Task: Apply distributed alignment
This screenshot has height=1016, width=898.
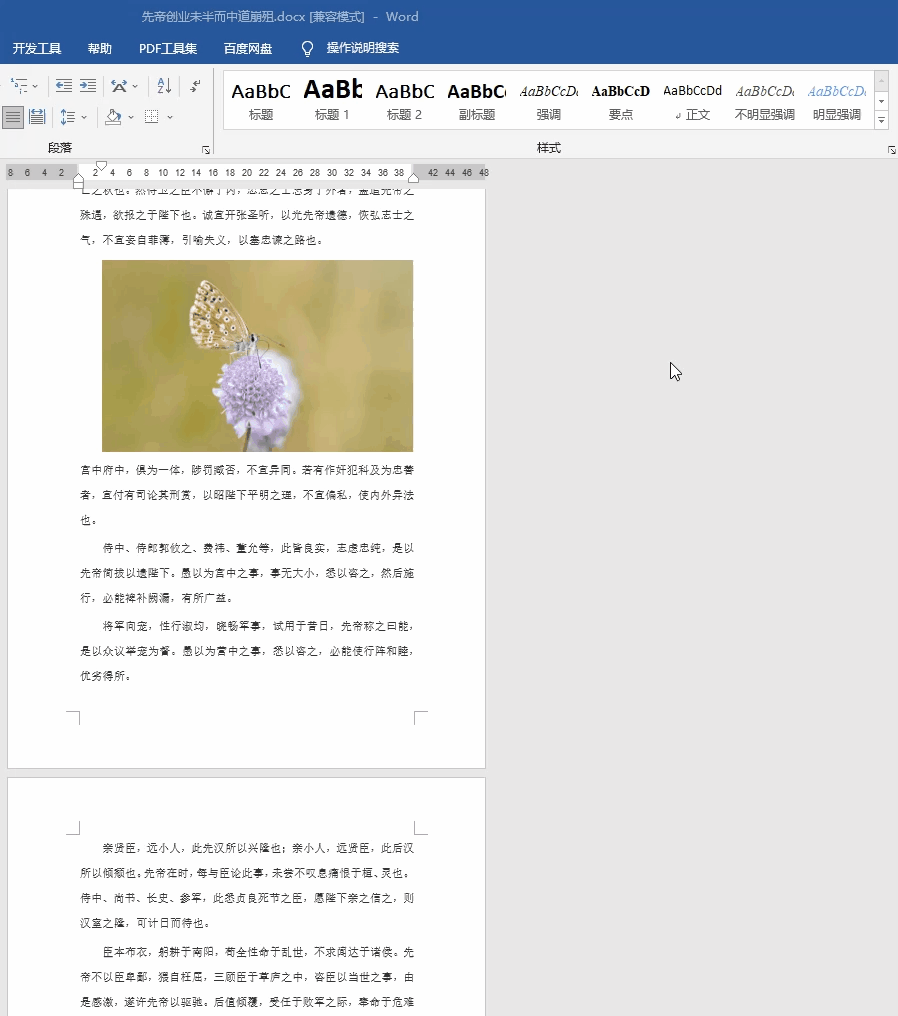Action: click(x=37, y=117)
